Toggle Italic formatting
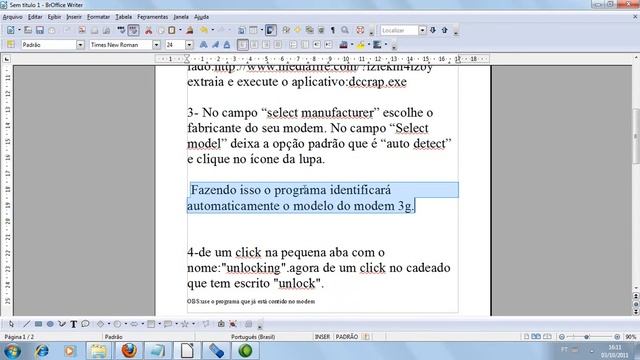The image size is (640, 360). (x=215, y=44)
